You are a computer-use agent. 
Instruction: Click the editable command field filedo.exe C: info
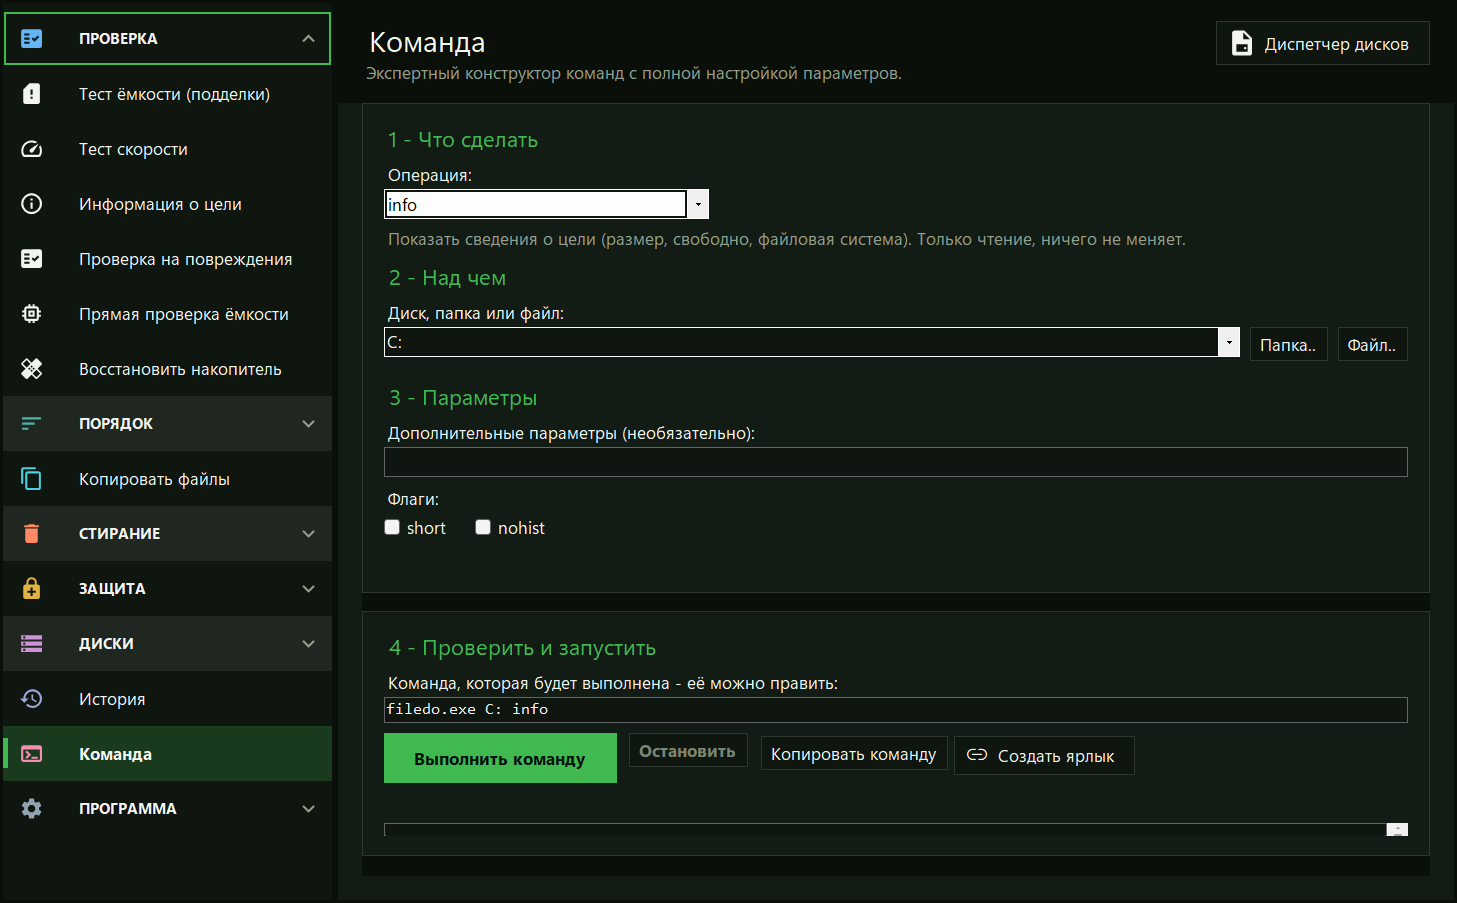[x=896, y=710]
